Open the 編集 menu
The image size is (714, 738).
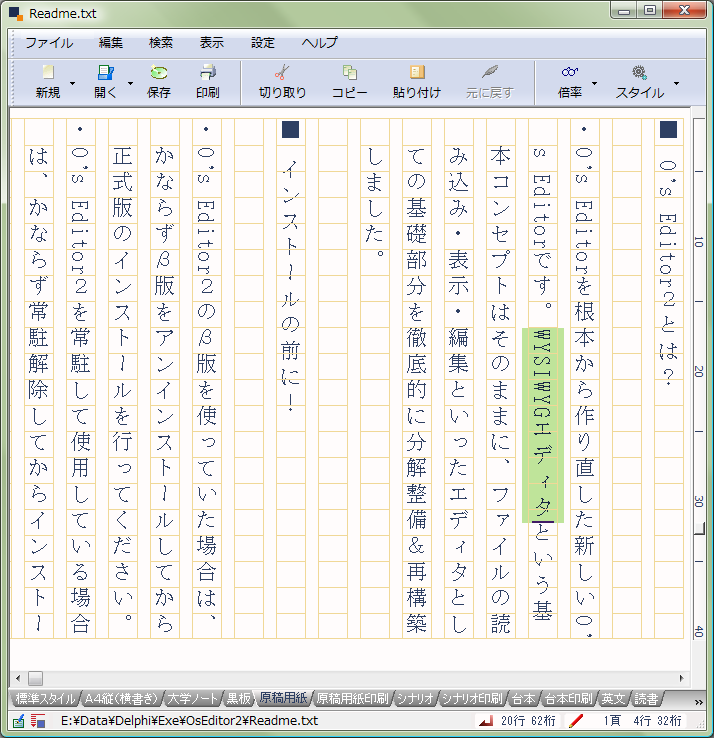click(x=111, y=43)
